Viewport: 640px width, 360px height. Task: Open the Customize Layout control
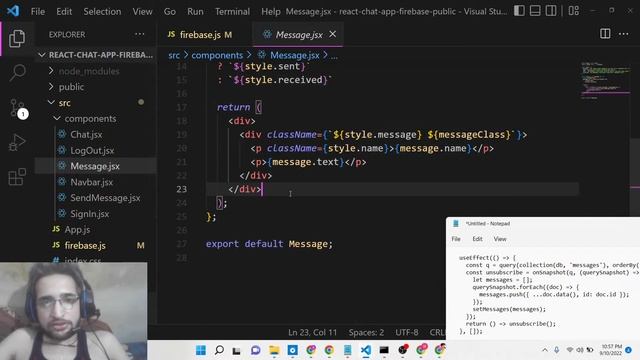pyautogui.click(x=573, y=11)
